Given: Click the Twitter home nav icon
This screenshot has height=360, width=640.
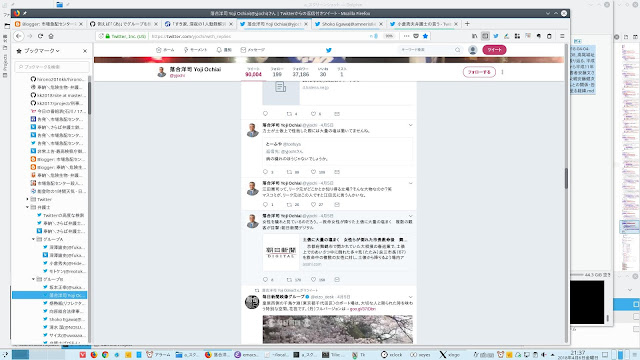Looking at the screenshot, I should (165, 50).
